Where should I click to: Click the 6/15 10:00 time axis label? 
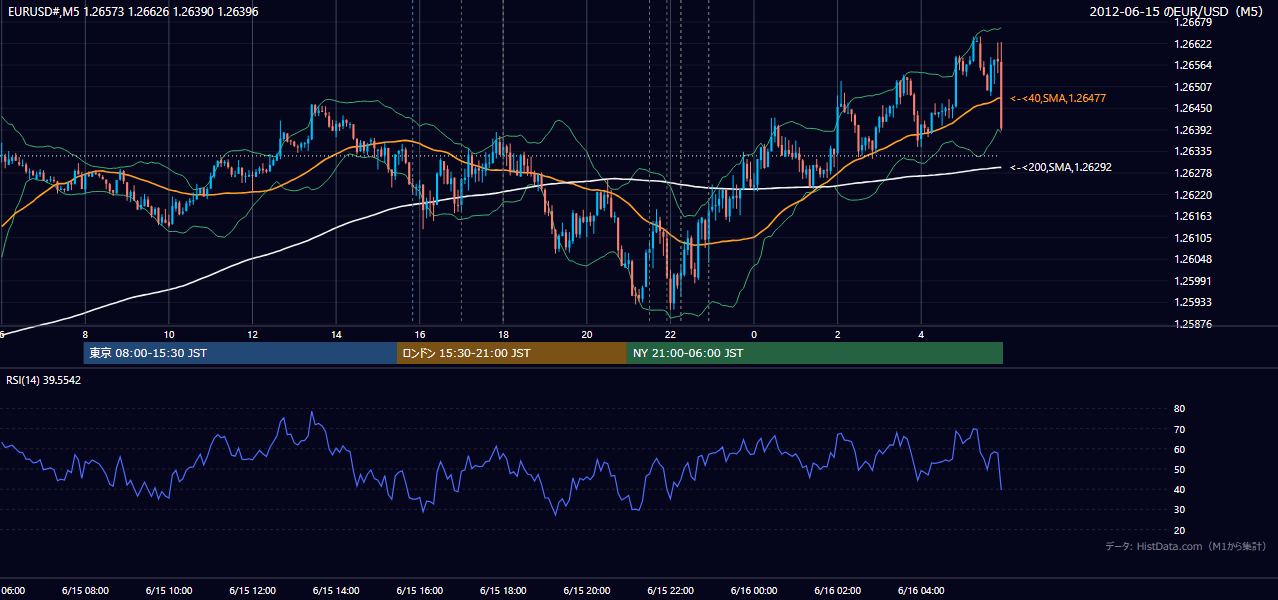coord(169,590)
